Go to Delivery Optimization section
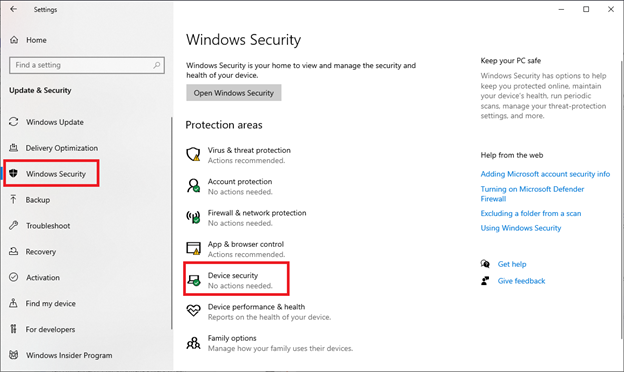The image size is (624, 372). (x=62, y=148)
